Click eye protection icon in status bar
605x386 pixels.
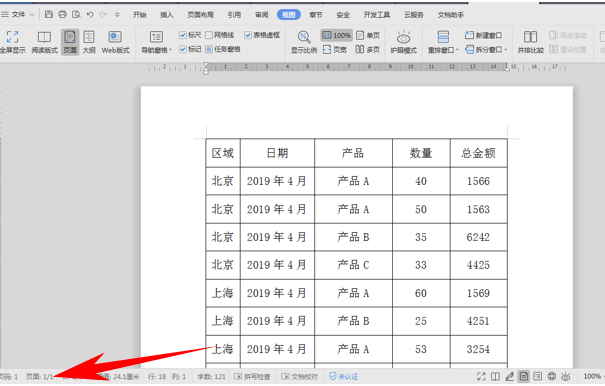[x=566, y=376]
